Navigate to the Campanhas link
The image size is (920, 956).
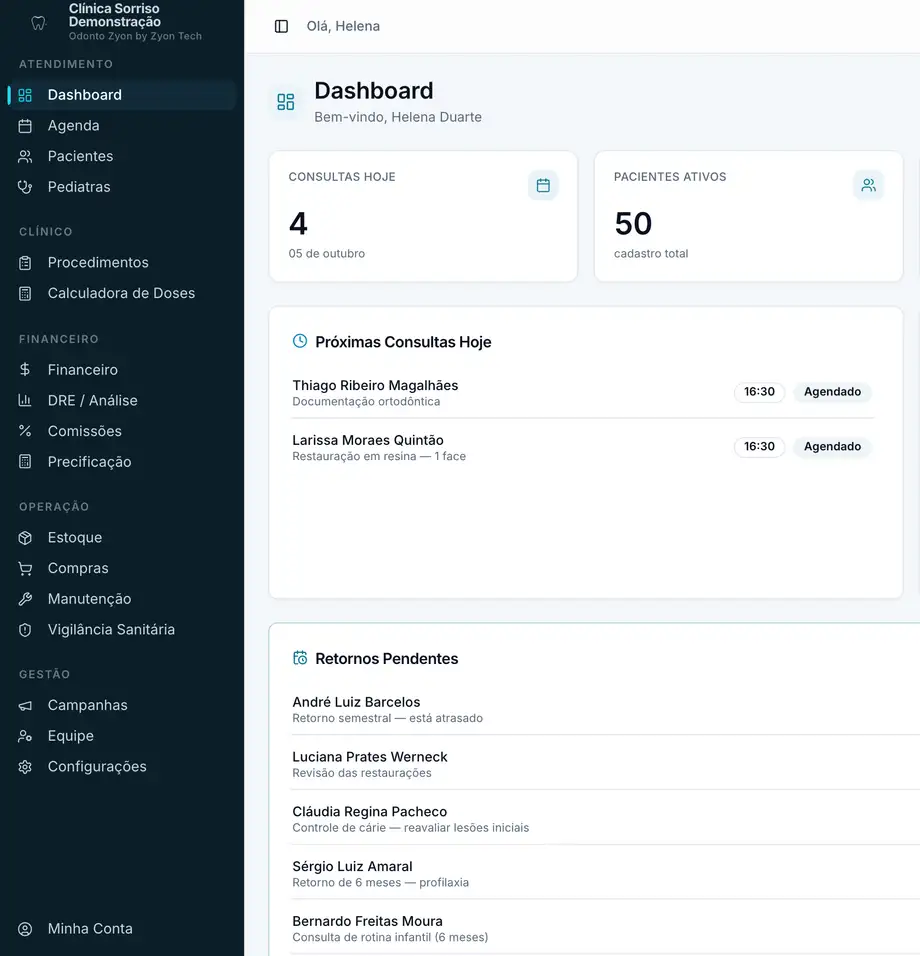coord(122,705)
